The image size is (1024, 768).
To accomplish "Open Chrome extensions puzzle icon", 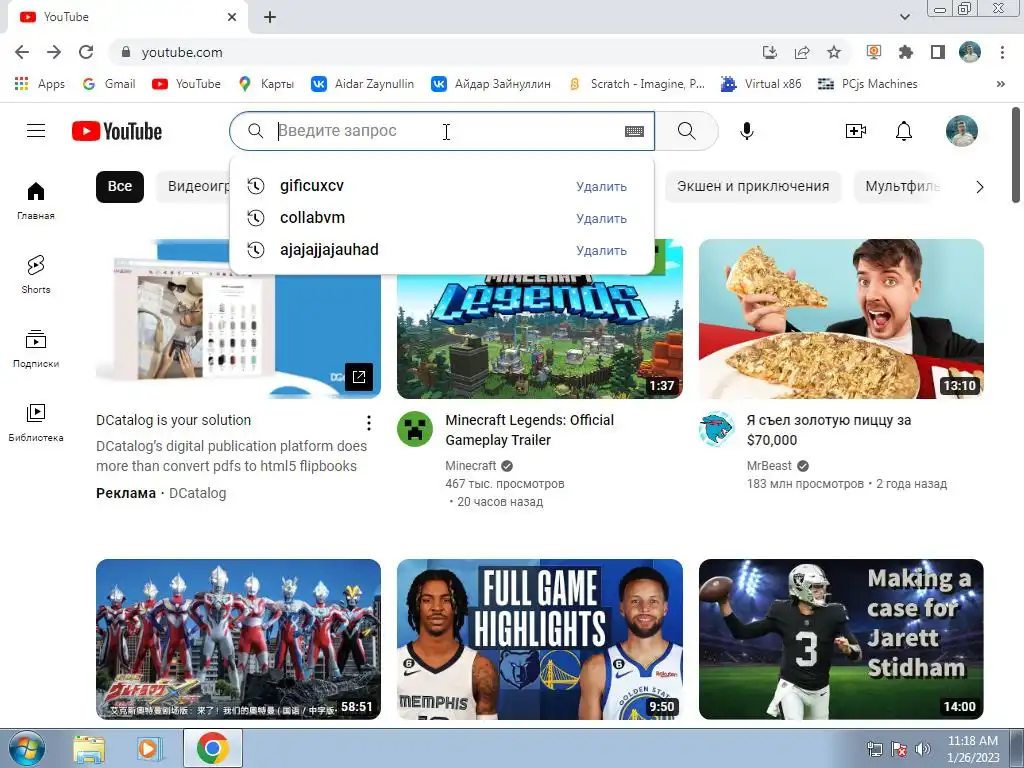I will (x=906, y=52).
